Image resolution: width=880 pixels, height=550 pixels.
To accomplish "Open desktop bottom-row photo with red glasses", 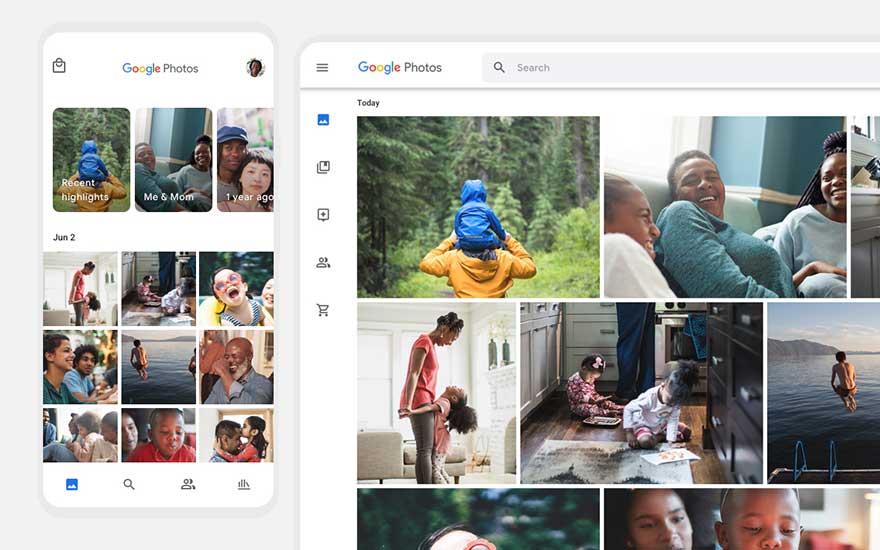I will click(x=478, y=519).
